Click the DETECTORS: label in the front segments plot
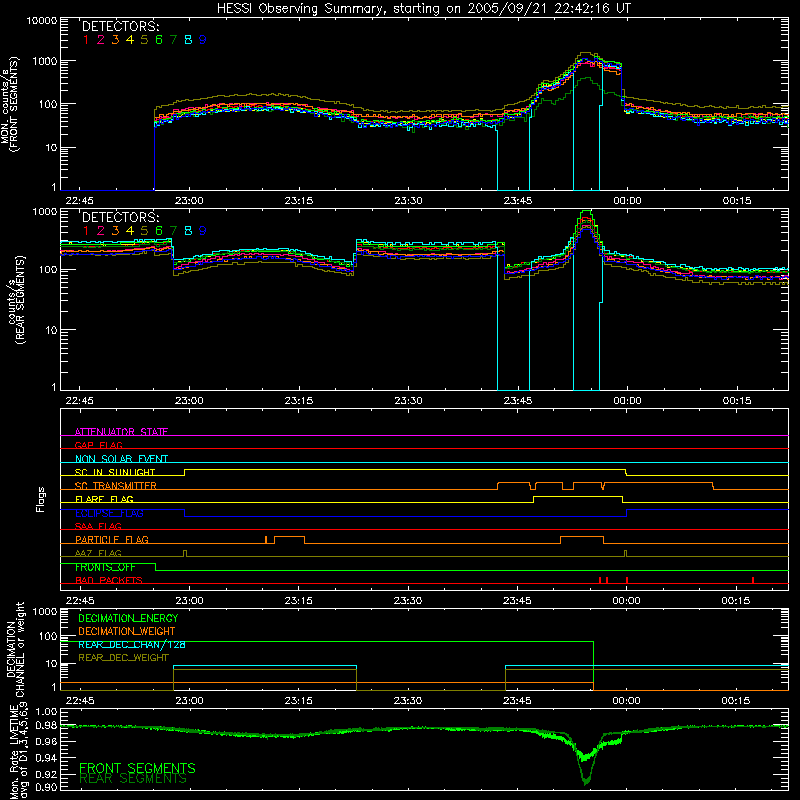Viewport: 800px width, 800px height. (120, 27)
